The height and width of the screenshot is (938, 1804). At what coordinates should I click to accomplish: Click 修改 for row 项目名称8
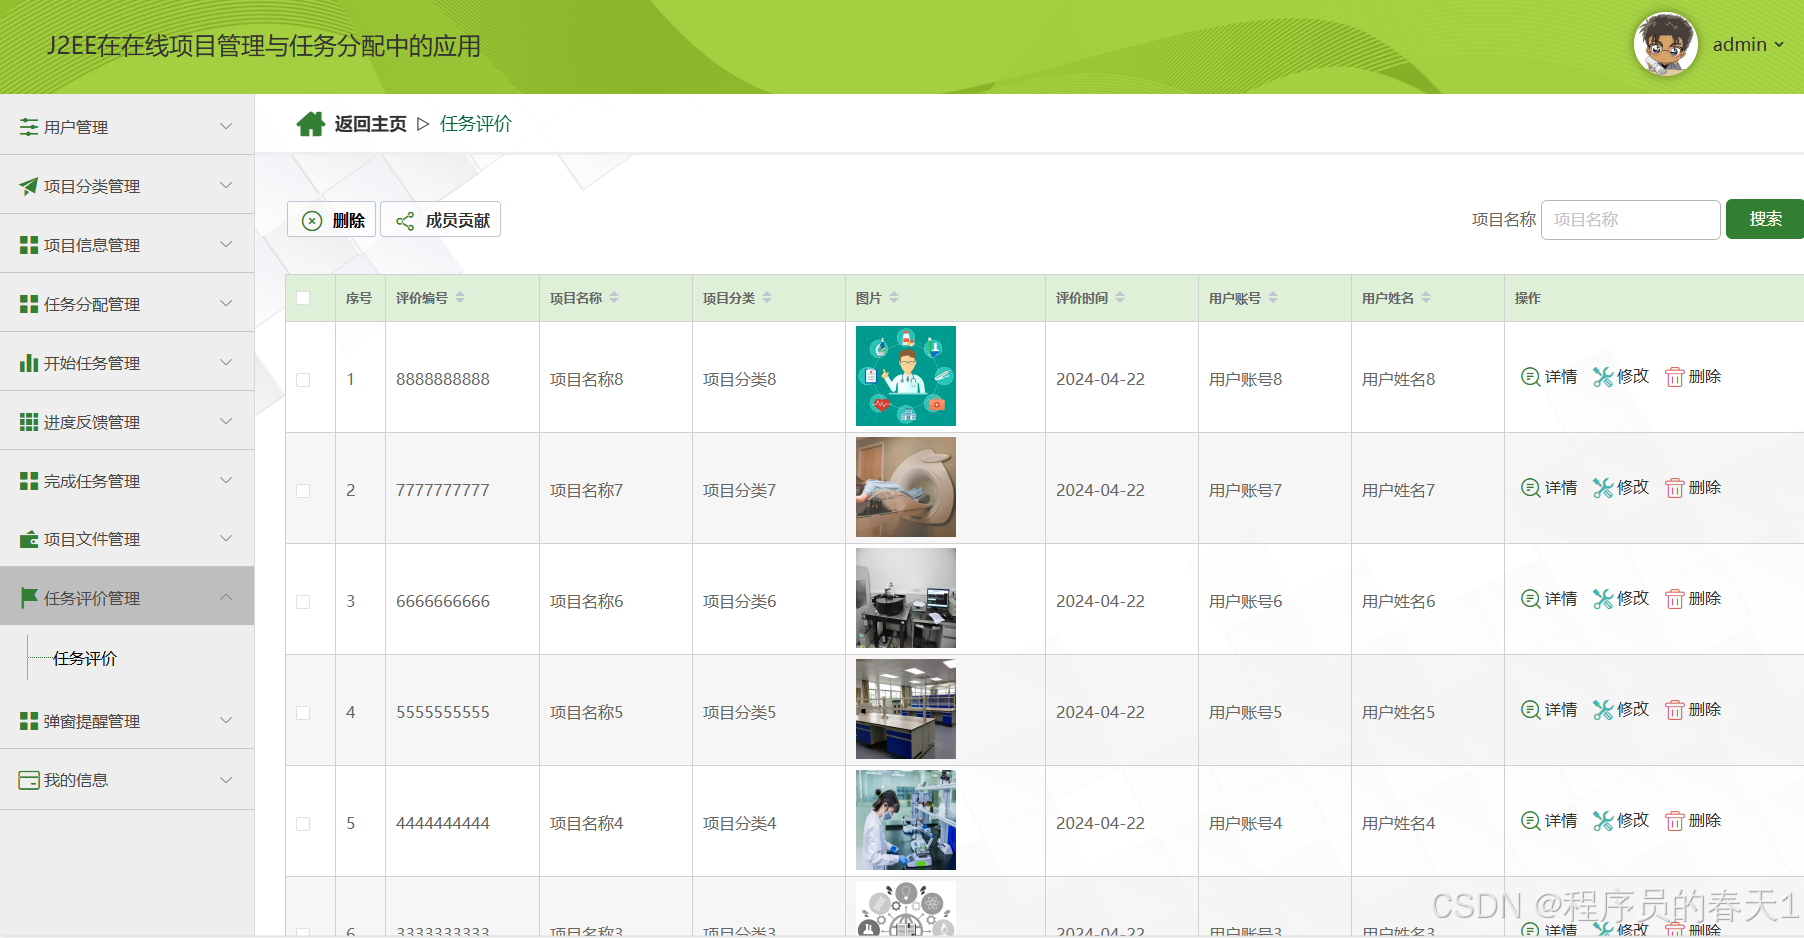(1621, 377)
